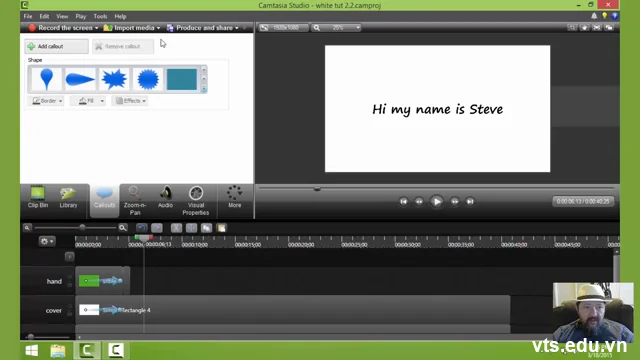Click Produce and share button

coord(200,28)
